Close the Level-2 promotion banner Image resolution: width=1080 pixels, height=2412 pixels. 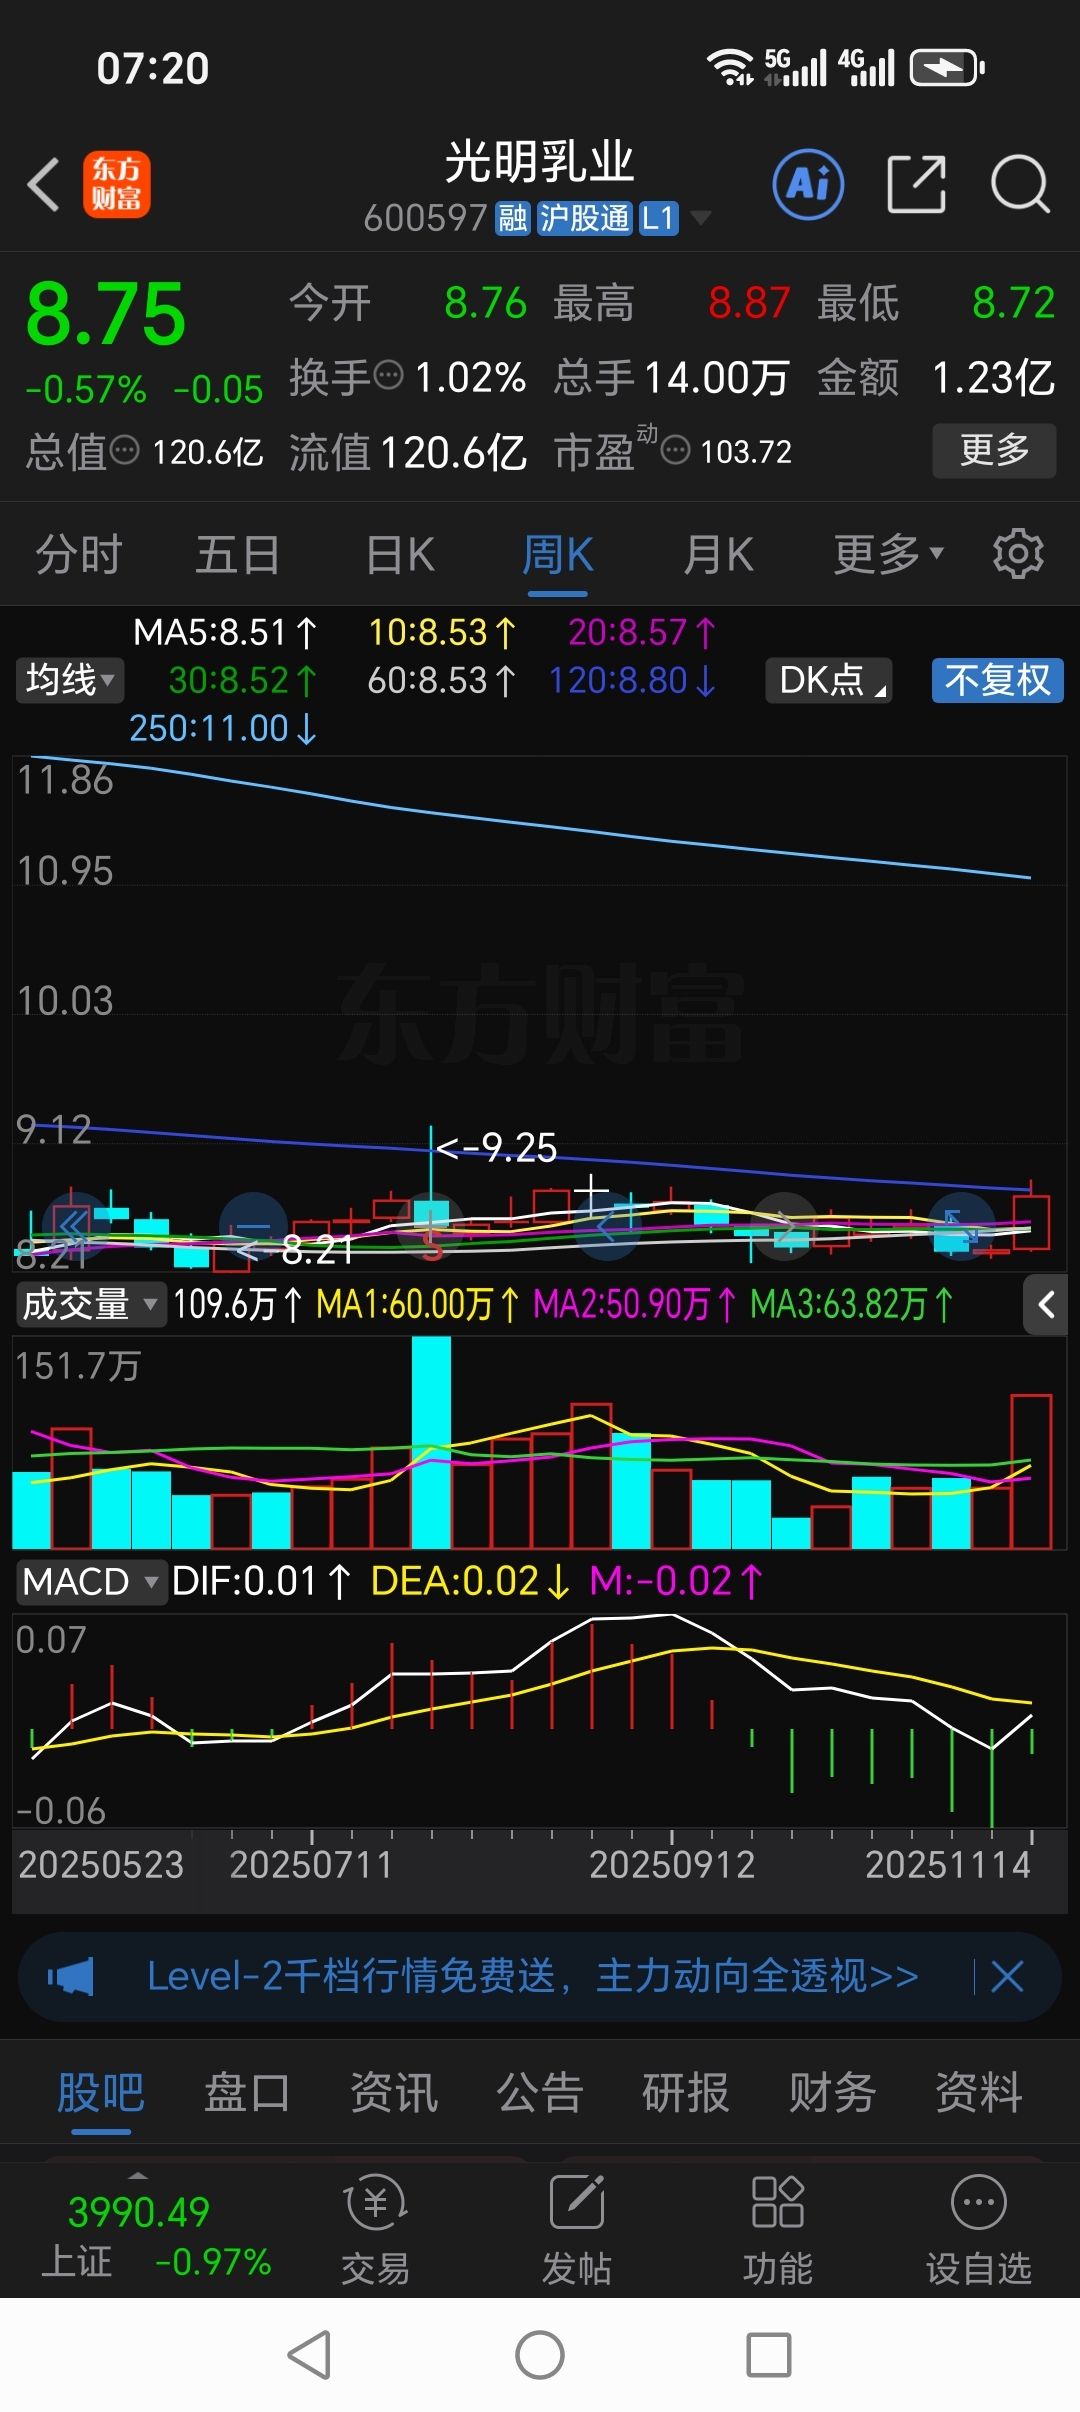[1007, 1976]
